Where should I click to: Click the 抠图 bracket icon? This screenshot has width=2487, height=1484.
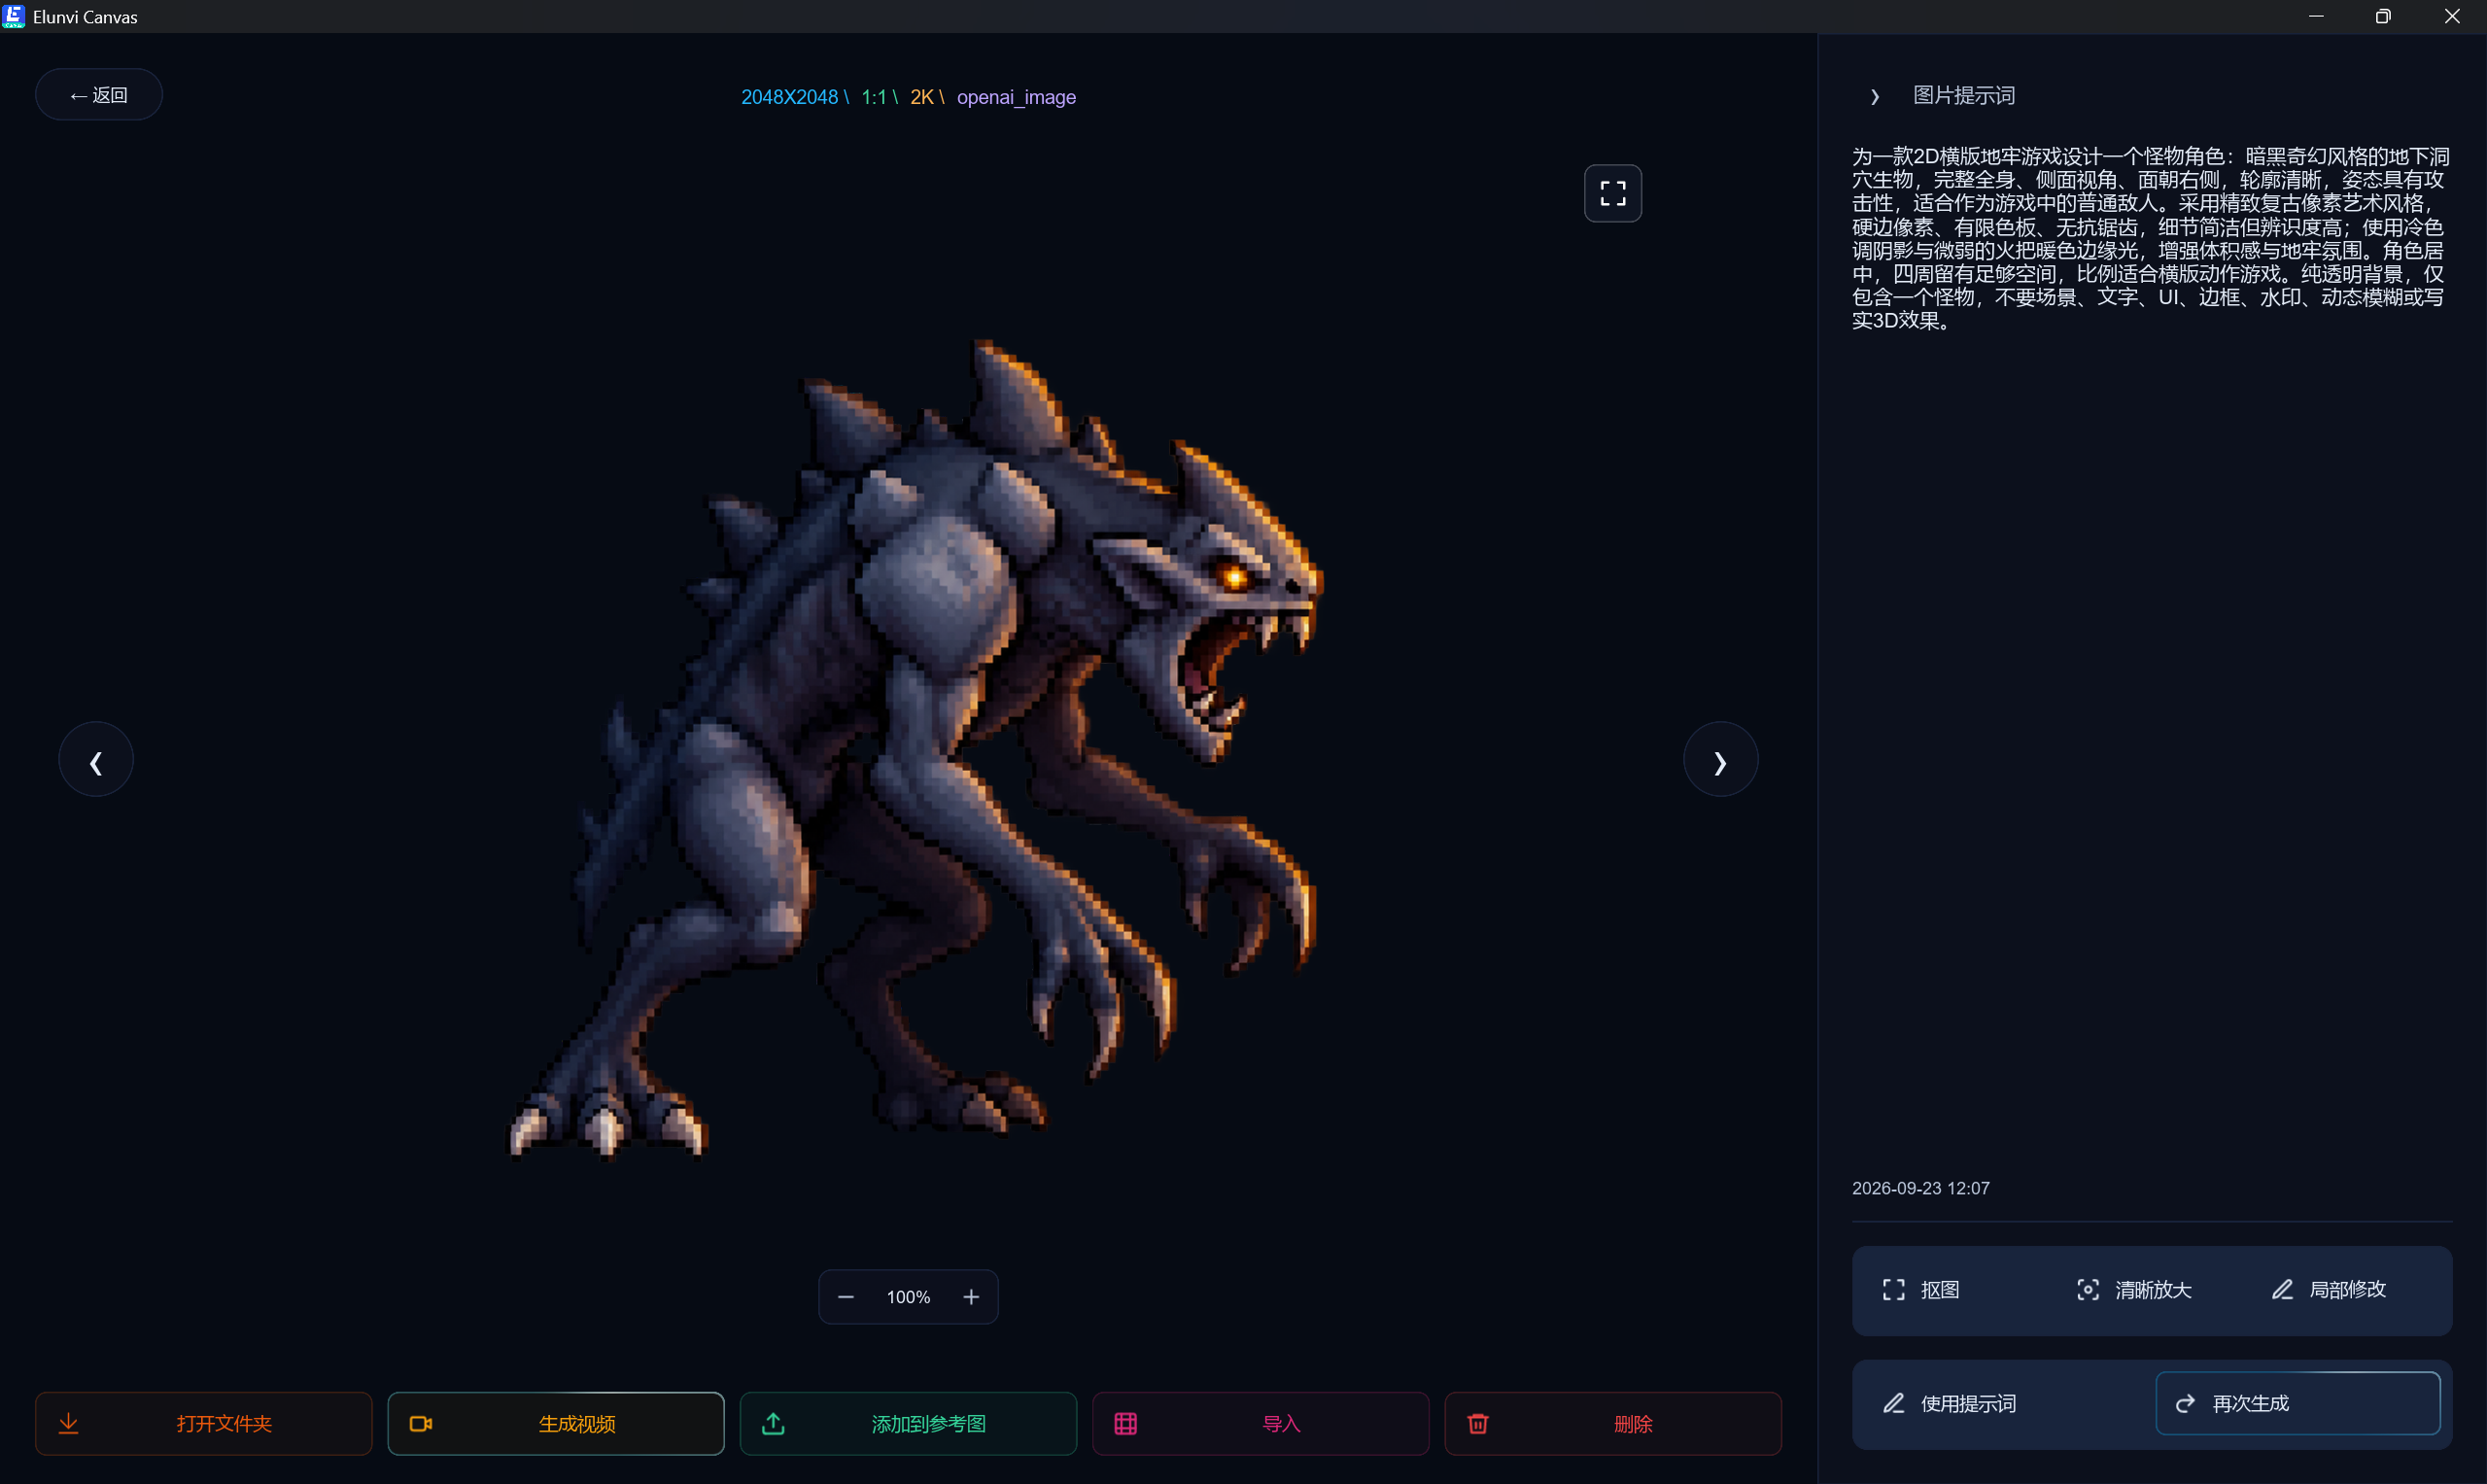click(1893, 1290)
